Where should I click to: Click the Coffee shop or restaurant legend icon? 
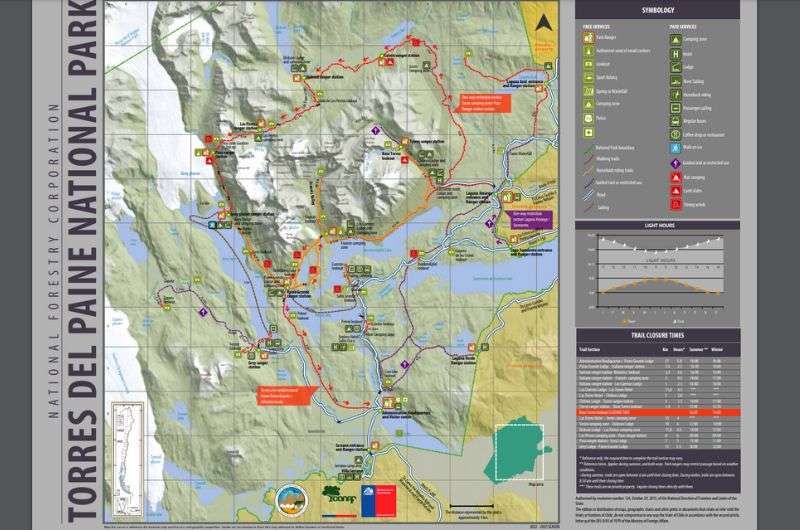pos(676,135)
